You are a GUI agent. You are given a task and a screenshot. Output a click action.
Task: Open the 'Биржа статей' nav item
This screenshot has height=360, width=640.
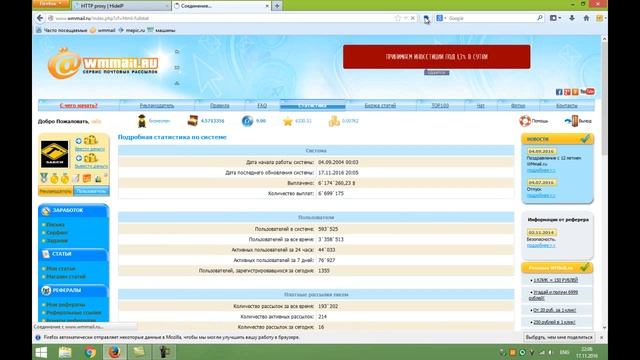[x=380, y=105]
